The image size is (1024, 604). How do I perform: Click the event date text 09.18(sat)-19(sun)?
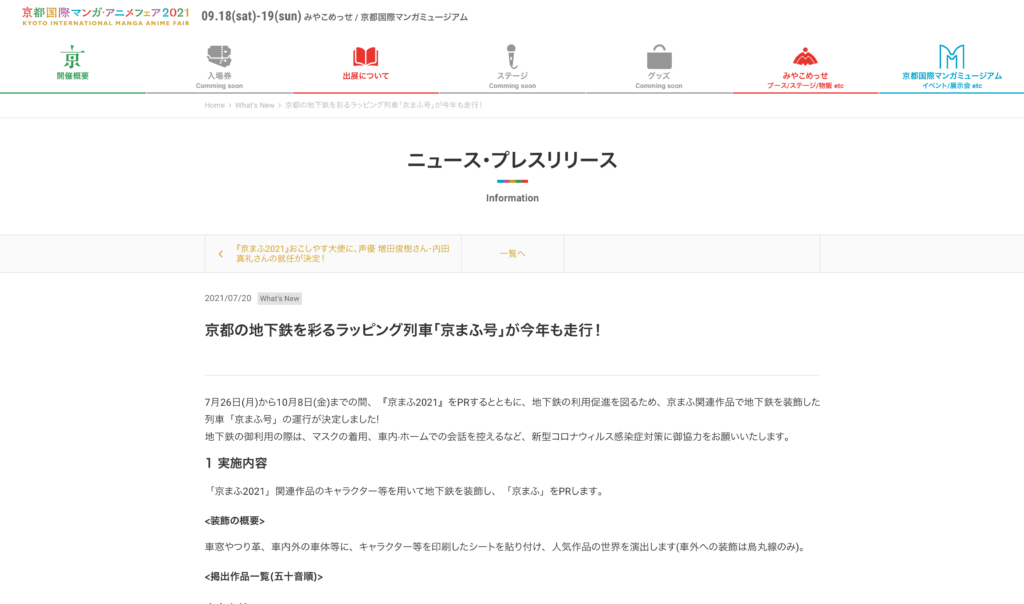[251, 16]
